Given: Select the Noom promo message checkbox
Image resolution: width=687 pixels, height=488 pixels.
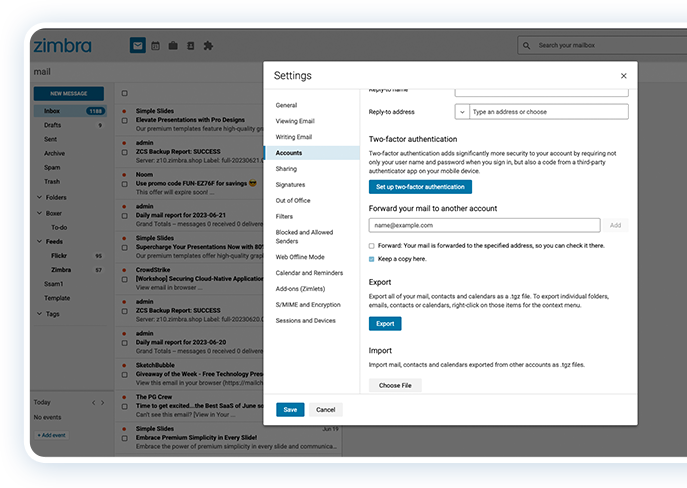Looking at the screenshot, I should click(x=124, y=184).
